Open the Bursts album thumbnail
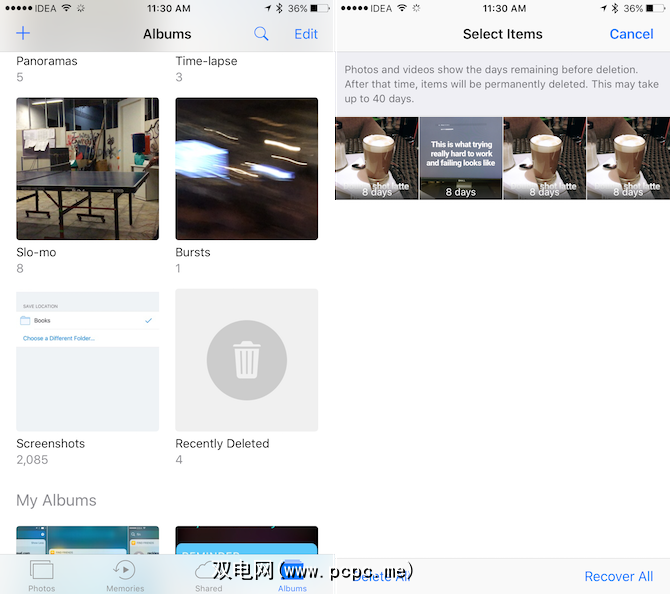Screen dimensions: 670x594 [x=247, y=169]
